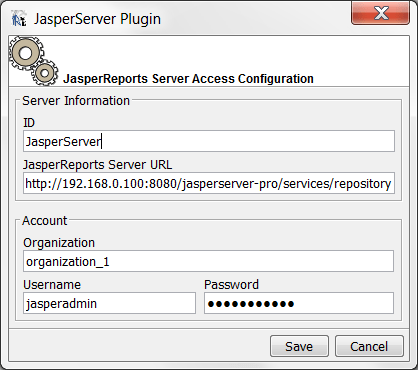Click the Server Access Configuration heading
418x370 pixels.
click(x=188, y=79)
